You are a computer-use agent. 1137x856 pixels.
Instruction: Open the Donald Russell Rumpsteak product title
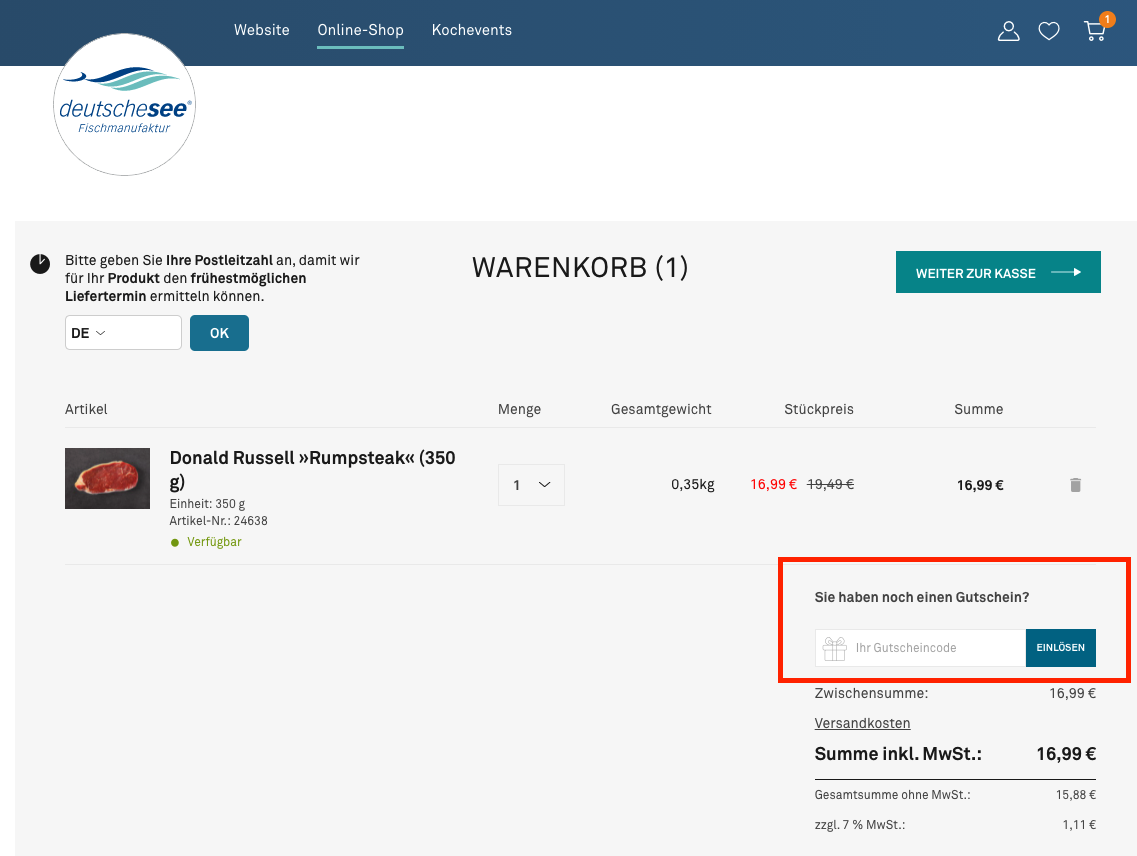click(313, 469)
